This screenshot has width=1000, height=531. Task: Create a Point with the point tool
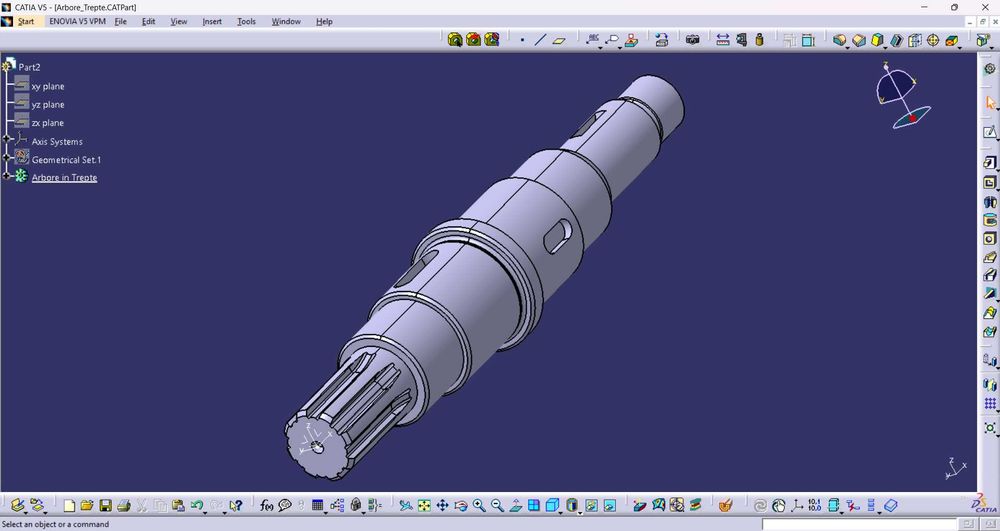[522, 40]
